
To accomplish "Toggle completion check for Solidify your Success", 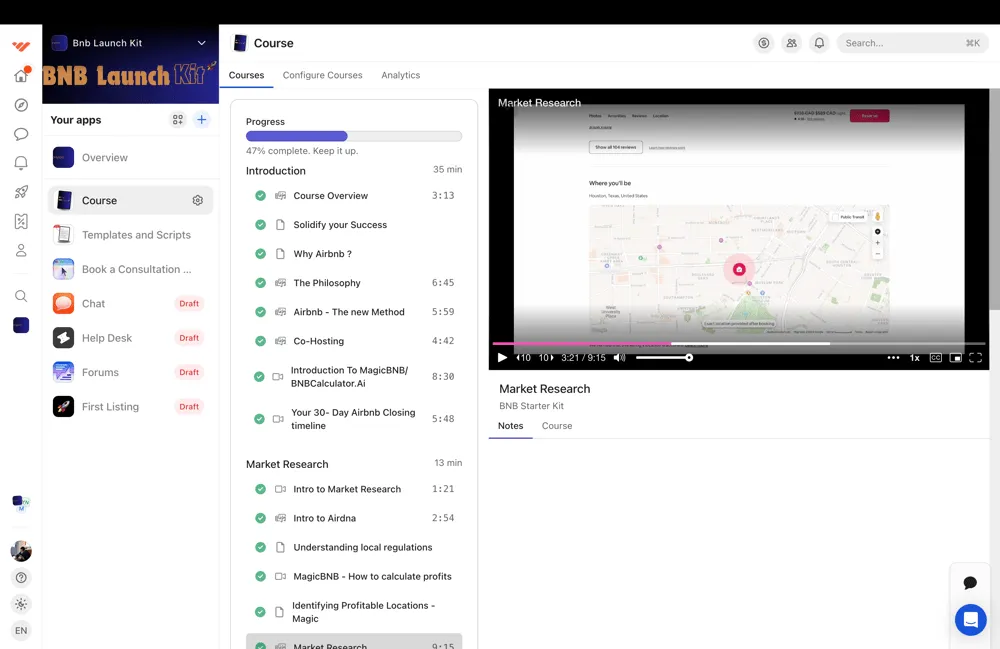I will click(260, 224).
